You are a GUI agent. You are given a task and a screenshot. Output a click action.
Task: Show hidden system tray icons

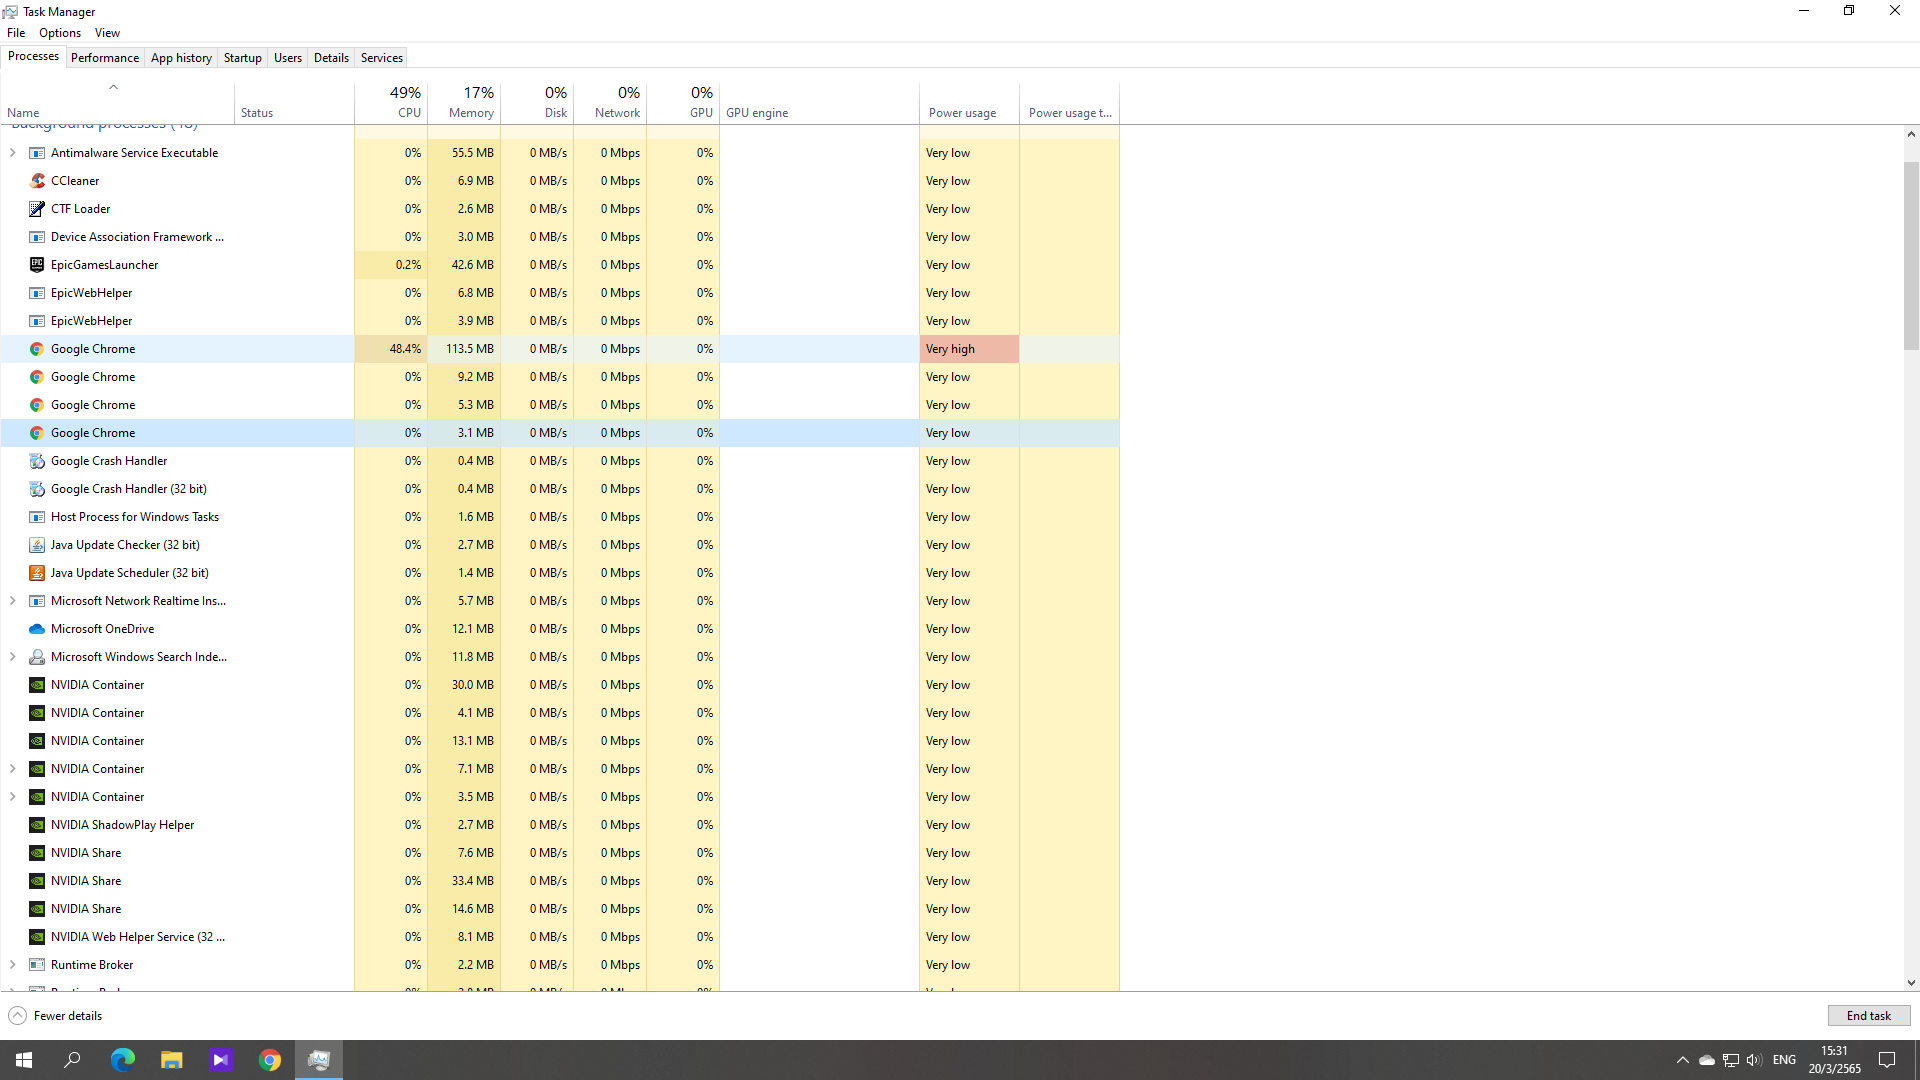tap(1682, 1060)
